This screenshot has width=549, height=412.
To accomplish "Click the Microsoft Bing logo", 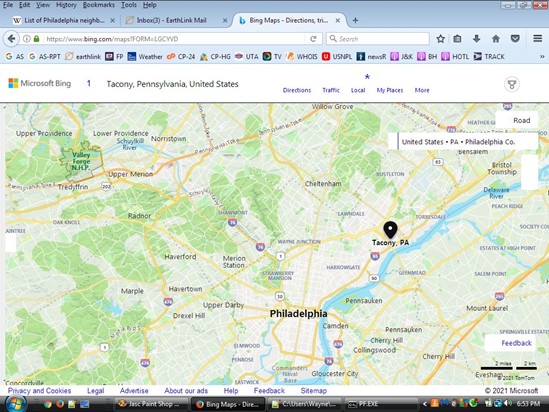I will pos(40,83).
